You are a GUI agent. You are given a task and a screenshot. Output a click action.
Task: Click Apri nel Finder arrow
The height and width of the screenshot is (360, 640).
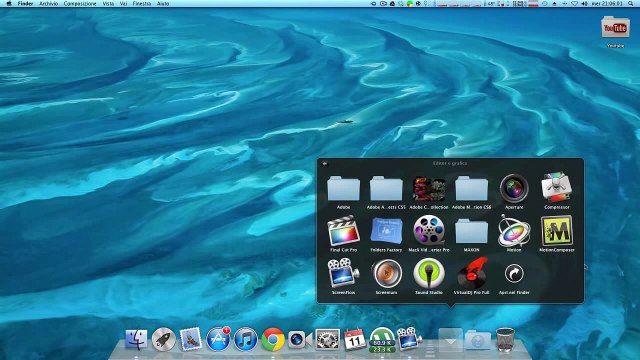[514, 273]
